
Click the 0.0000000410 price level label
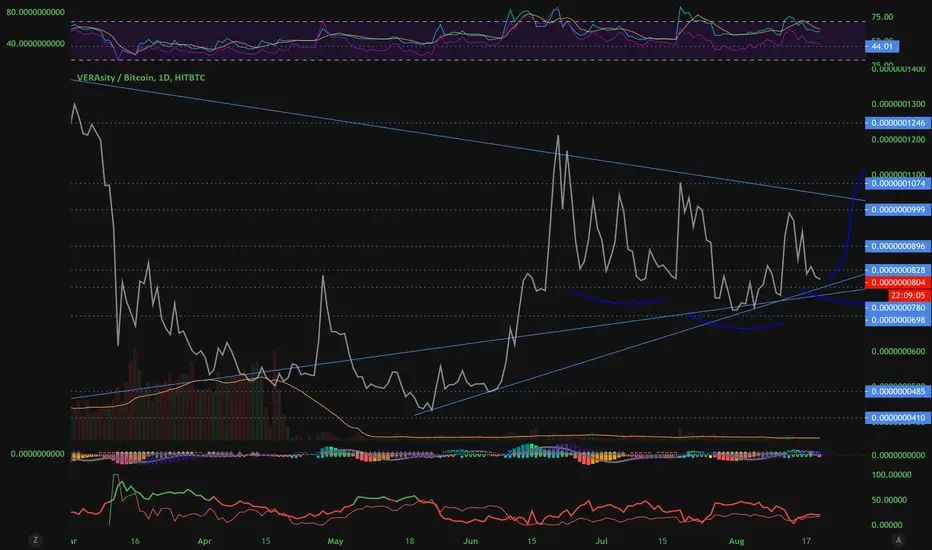[x=898, y=418]
